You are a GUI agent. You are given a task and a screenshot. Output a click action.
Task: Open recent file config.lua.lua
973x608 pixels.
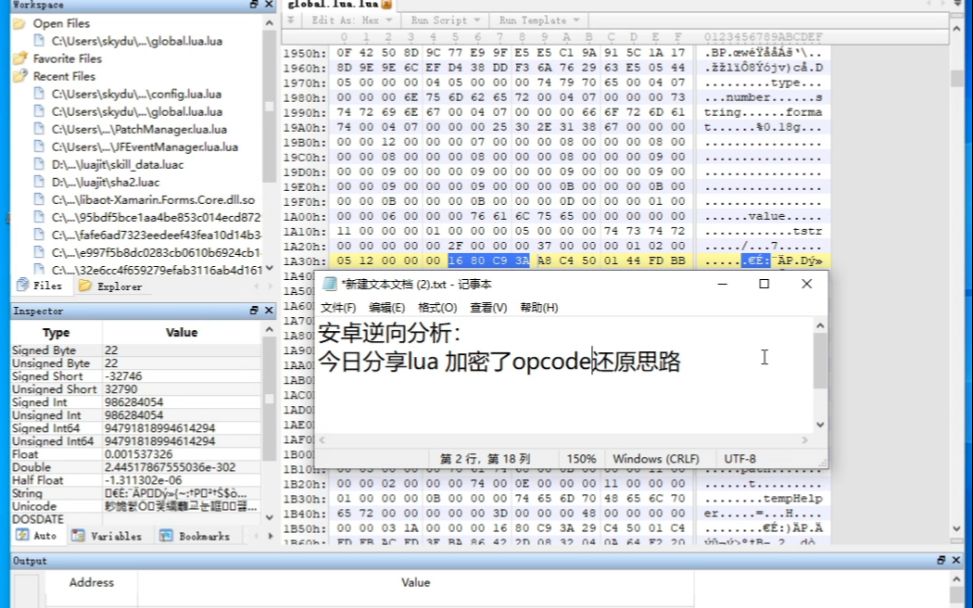pyautogui.click(x=137, y=94)
